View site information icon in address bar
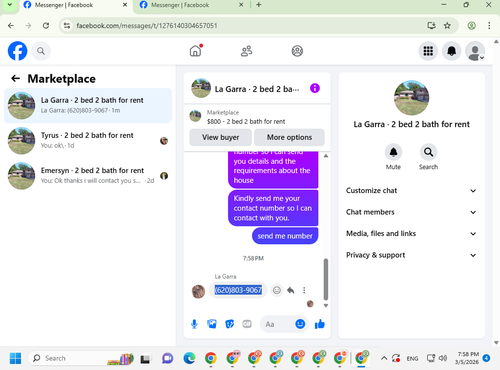The image size is (500, 370). click(x=67, y=26)
